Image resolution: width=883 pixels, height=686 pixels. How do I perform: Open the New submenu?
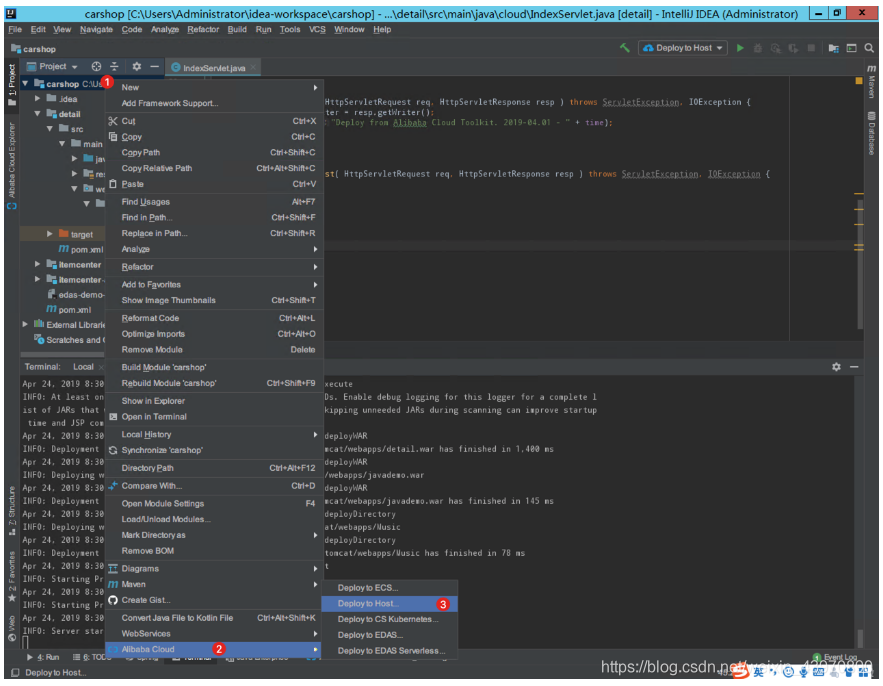click(214, 87)
